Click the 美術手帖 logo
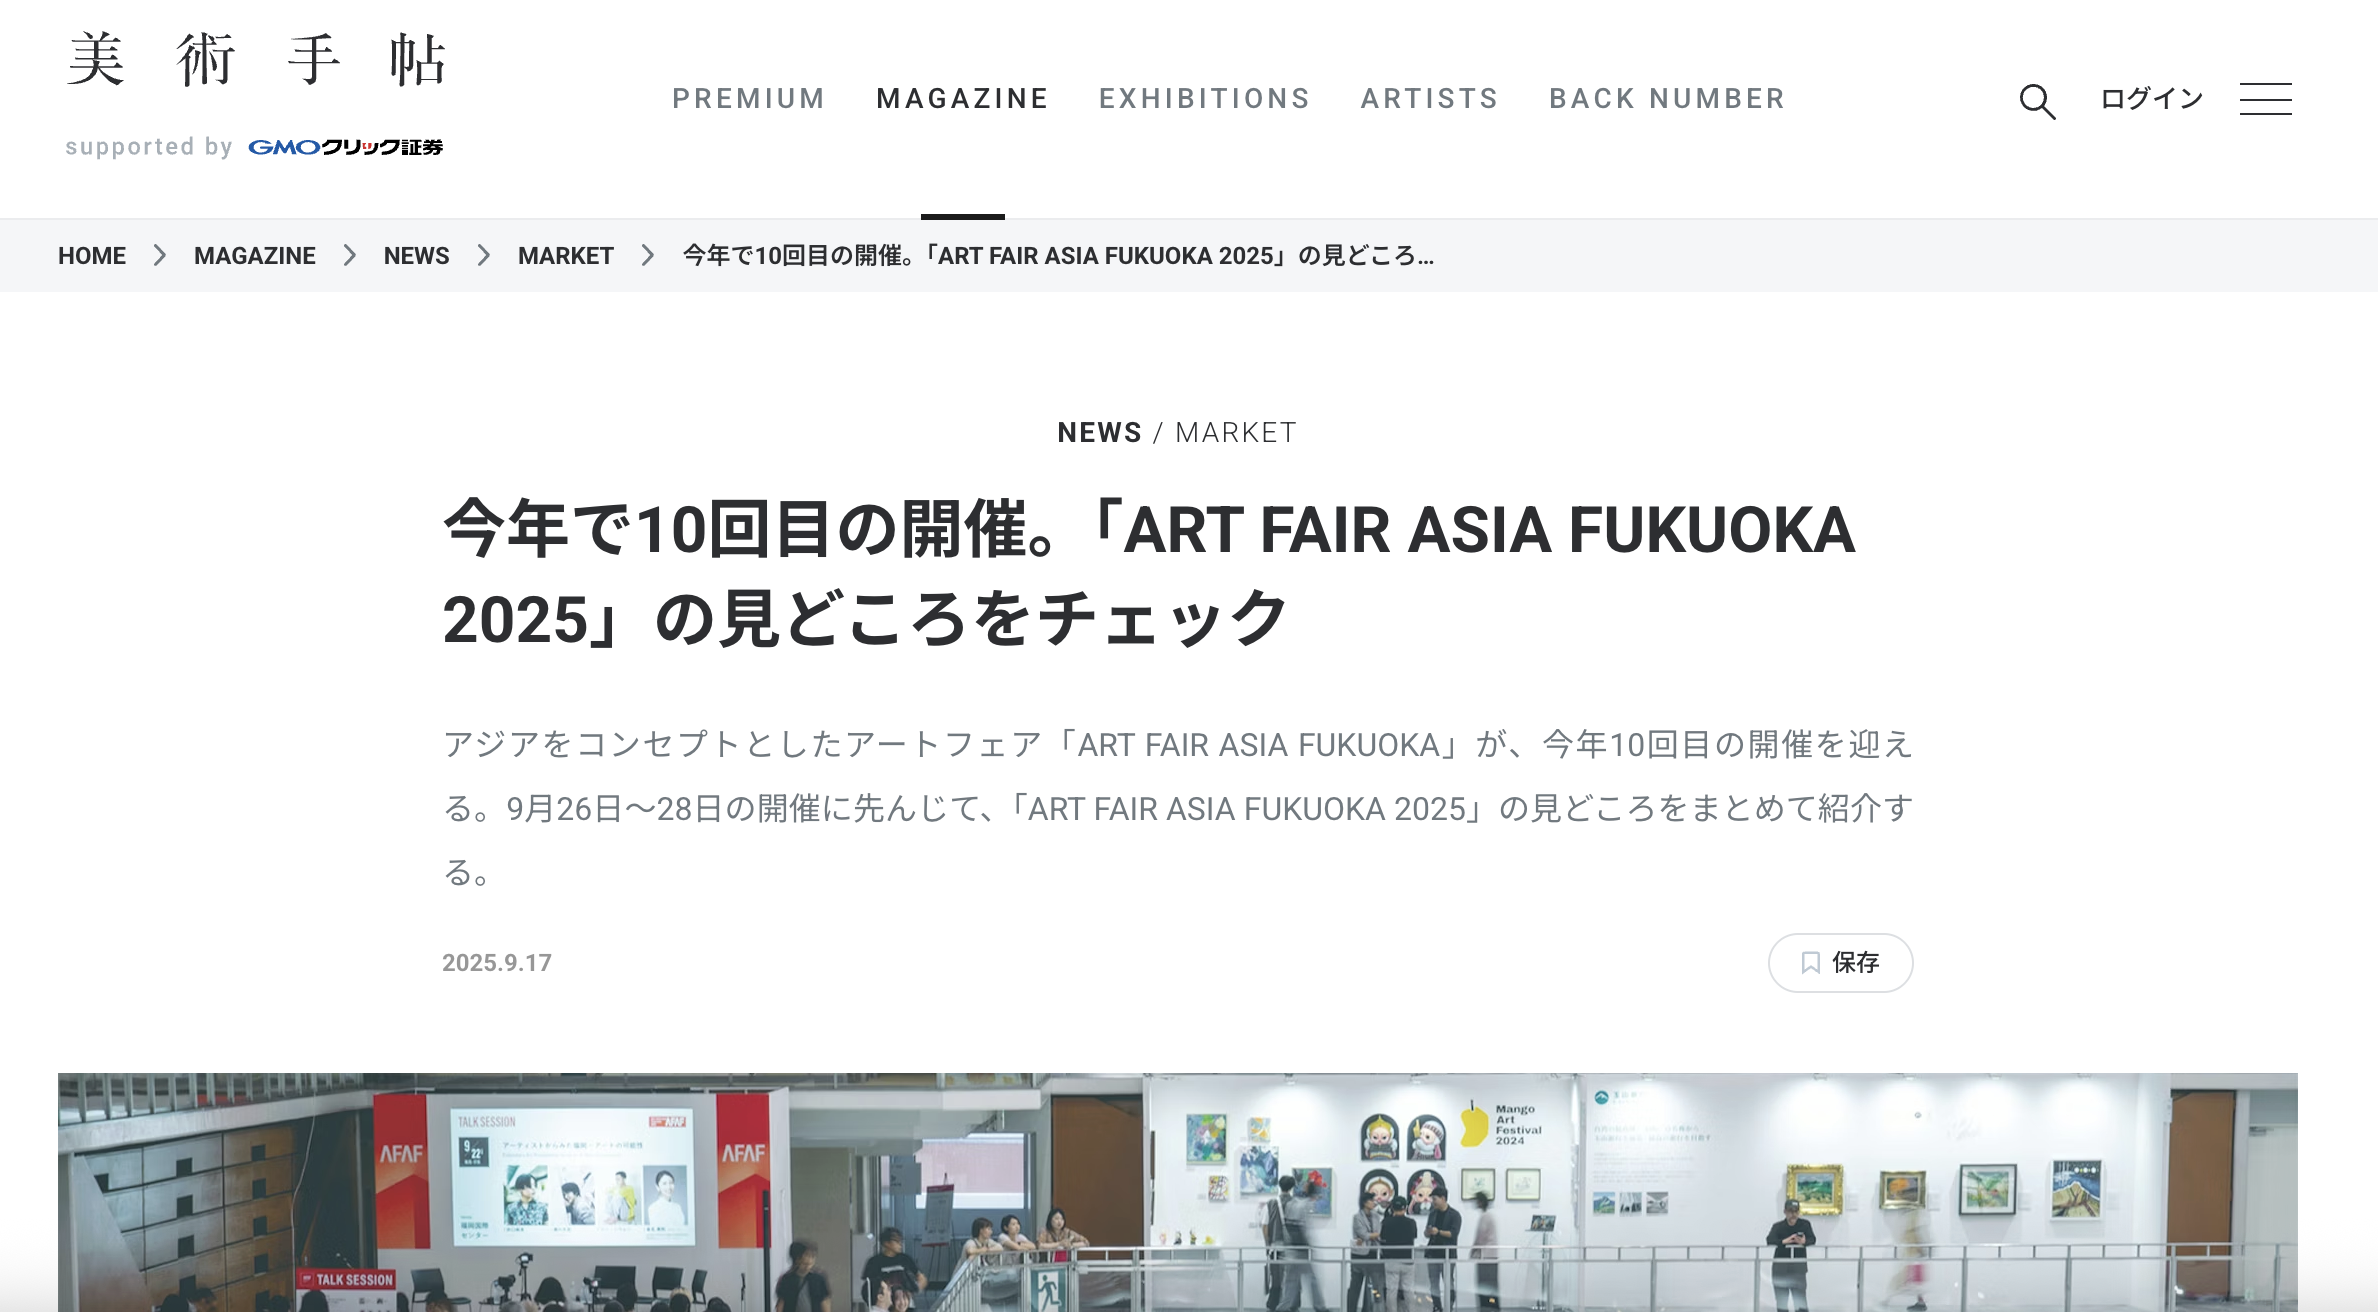Viewport: 2378px width, 1312px height. (256, 60)
